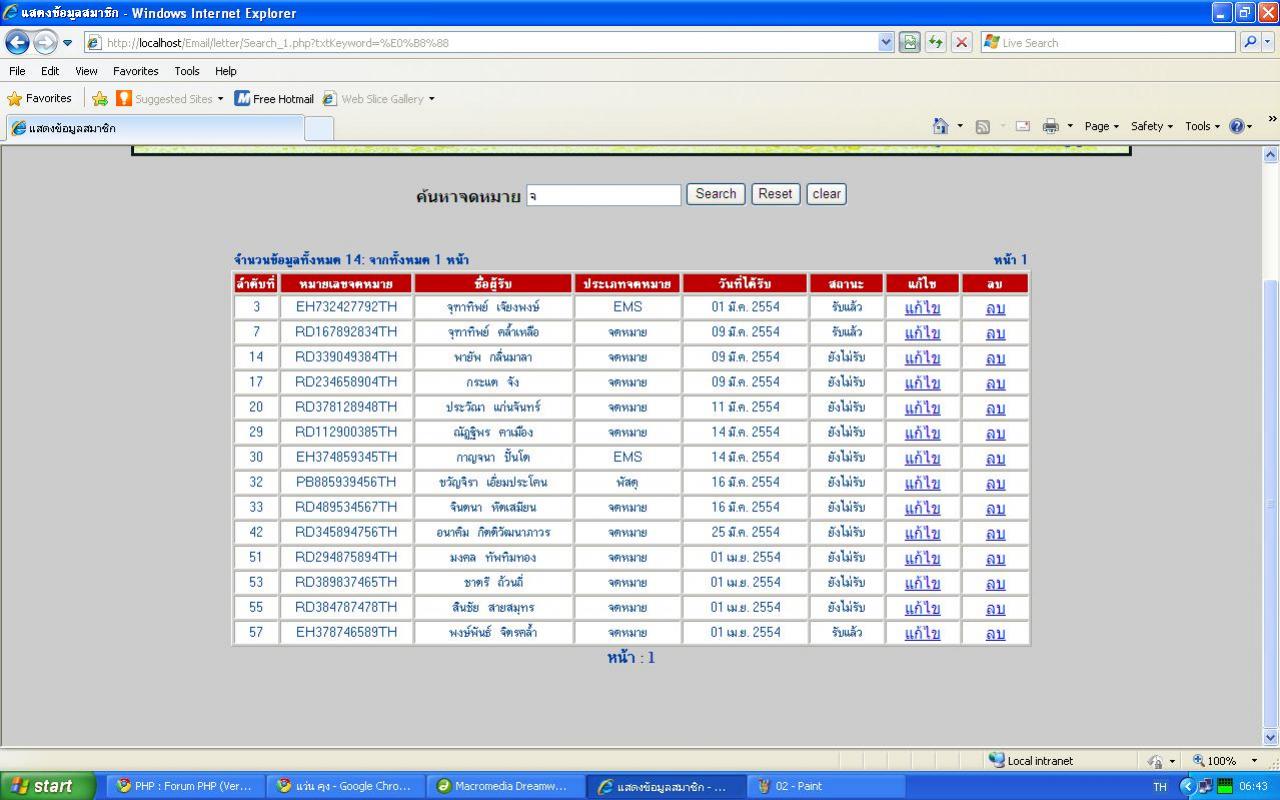Click the Reset button

tap(775, 194)
